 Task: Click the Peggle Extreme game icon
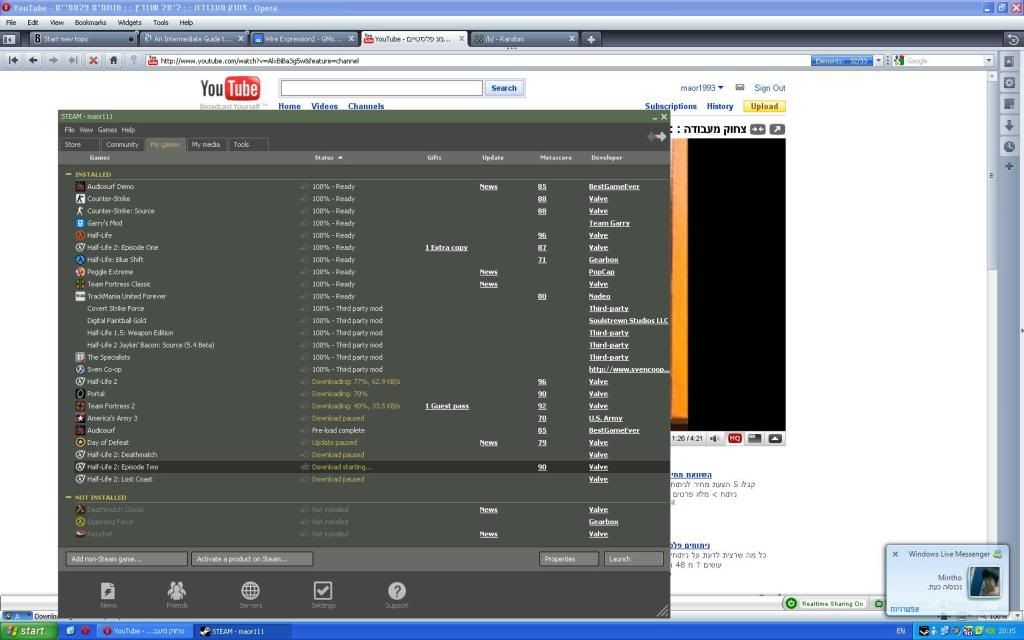(80, 272)
